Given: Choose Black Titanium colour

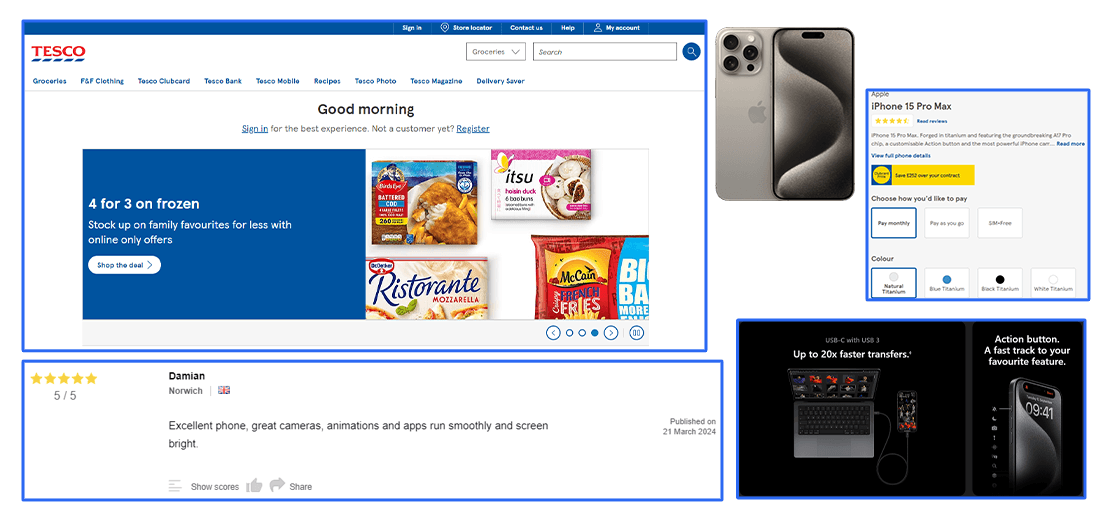Looking at the screenshot, I should (1000, 282).
